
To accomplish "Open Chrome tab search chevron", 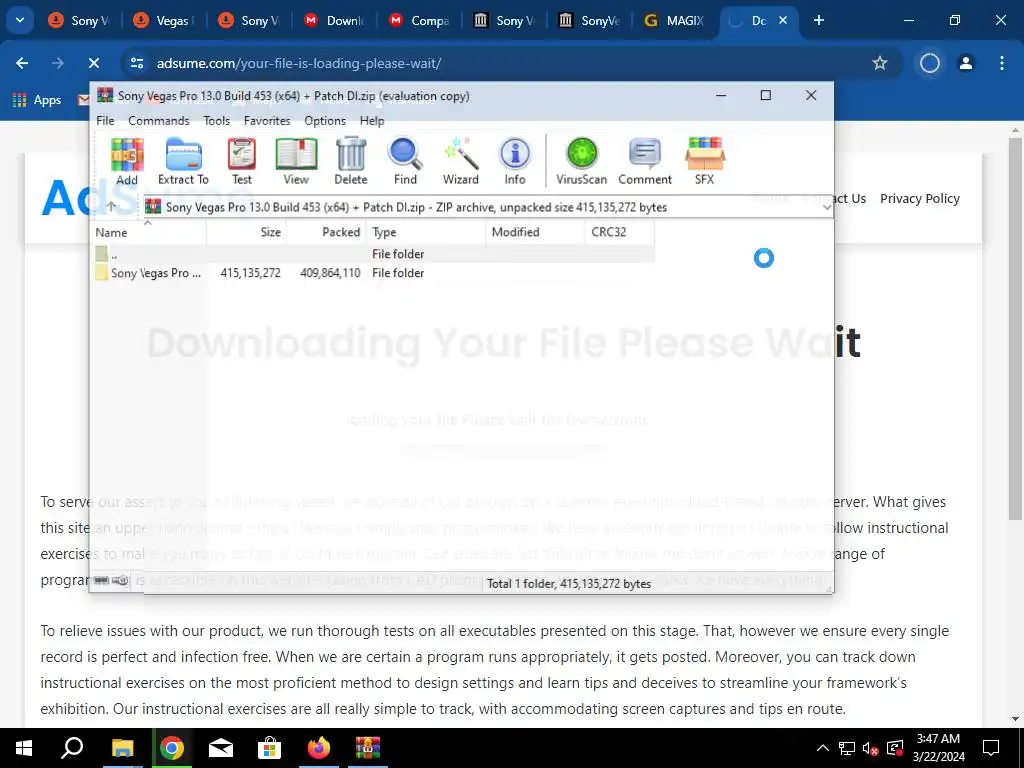I will pyautogui.click(x=20, y=20).
